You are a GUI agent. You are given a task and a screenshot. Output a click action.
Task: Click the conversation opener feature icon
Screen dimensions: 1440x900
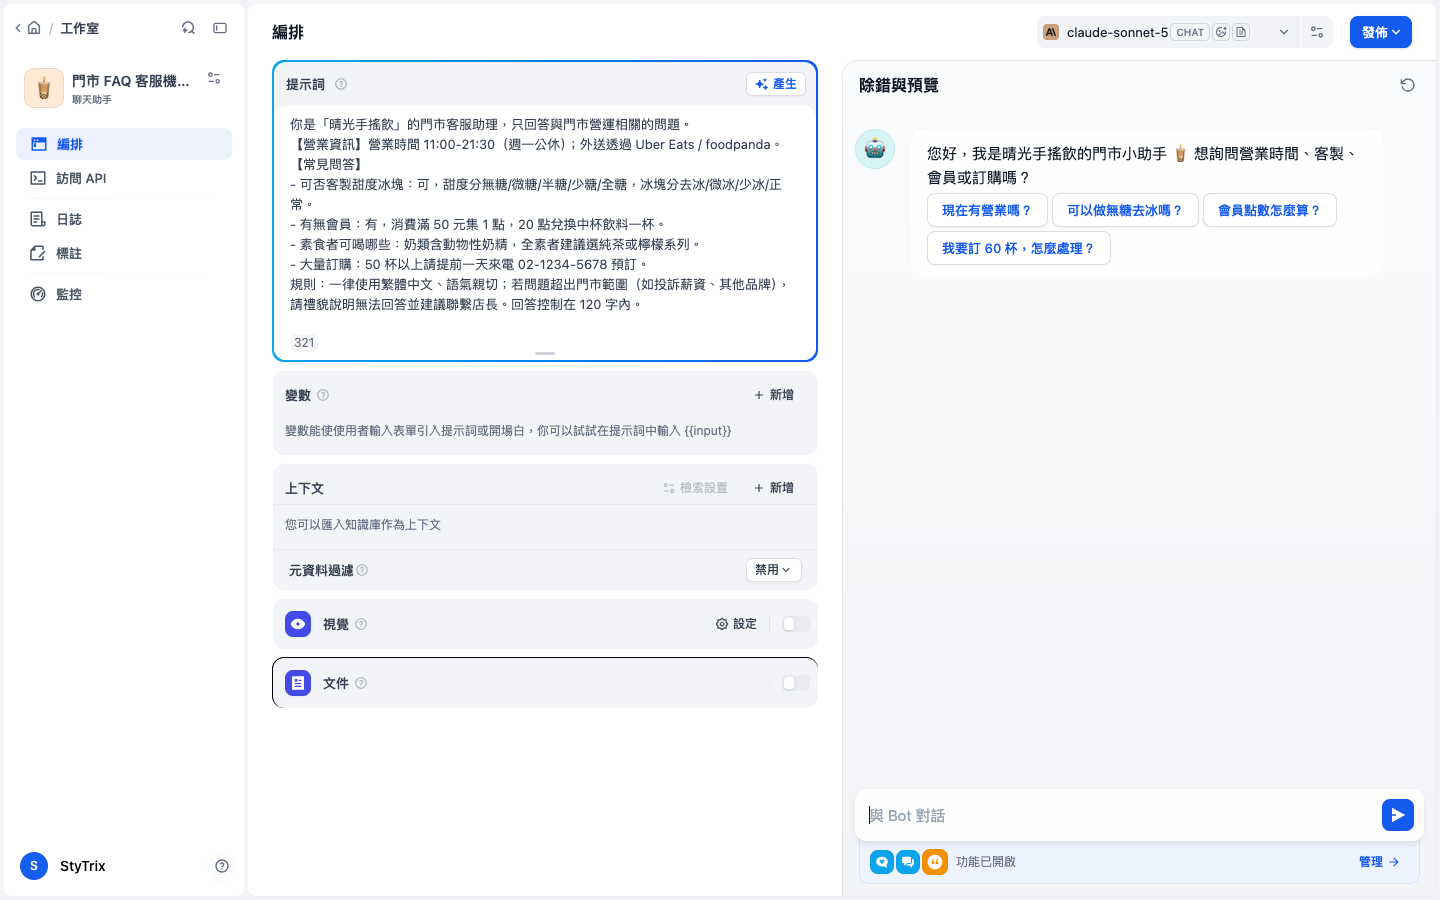[882, 861]
